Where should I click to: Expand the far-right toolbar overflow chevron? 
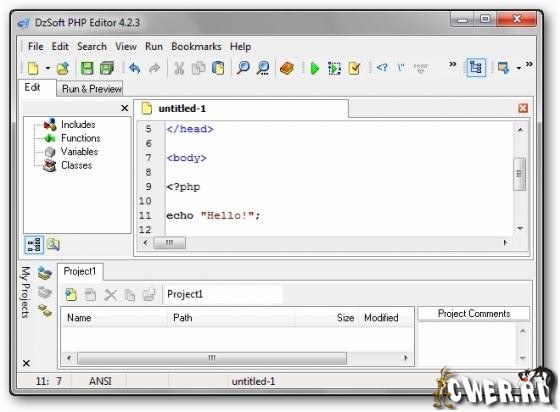point(529,64)
